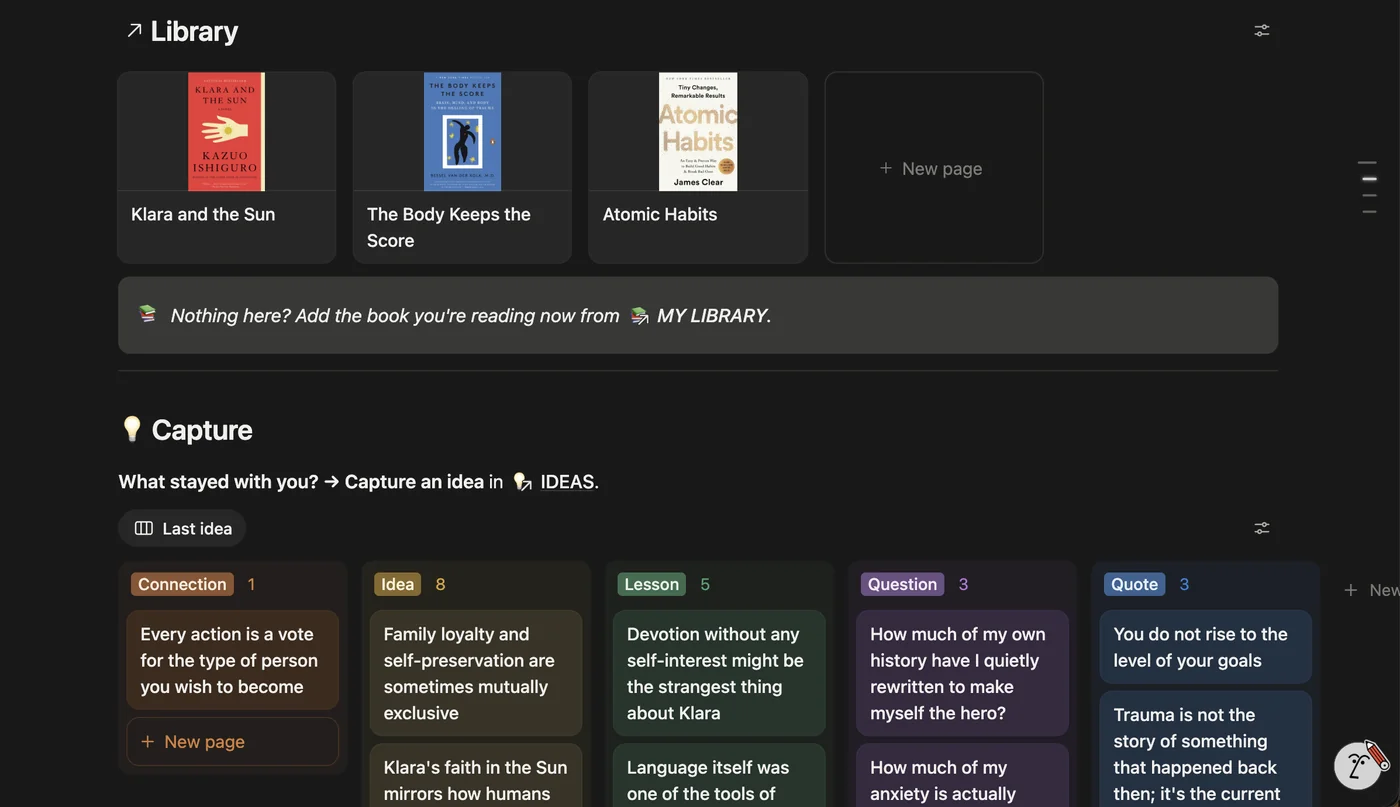
Task: Open card 'Klara's faith in the Sun'
Action: (476, 776)
